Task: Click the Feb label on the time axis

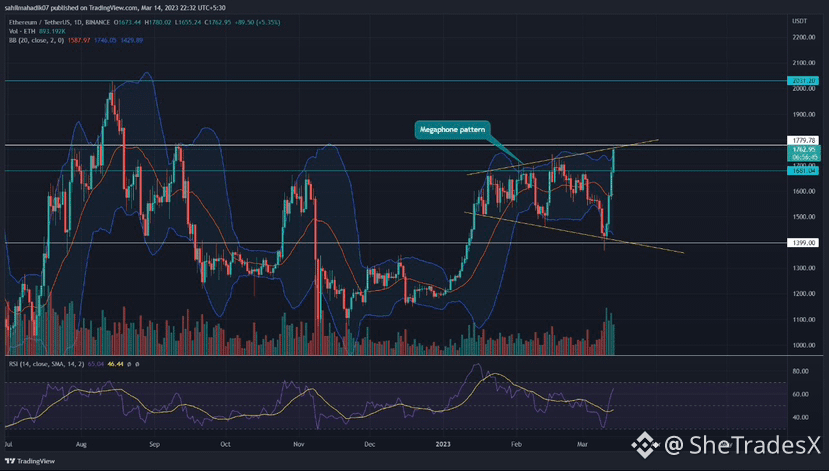Action: click(517, 445)
